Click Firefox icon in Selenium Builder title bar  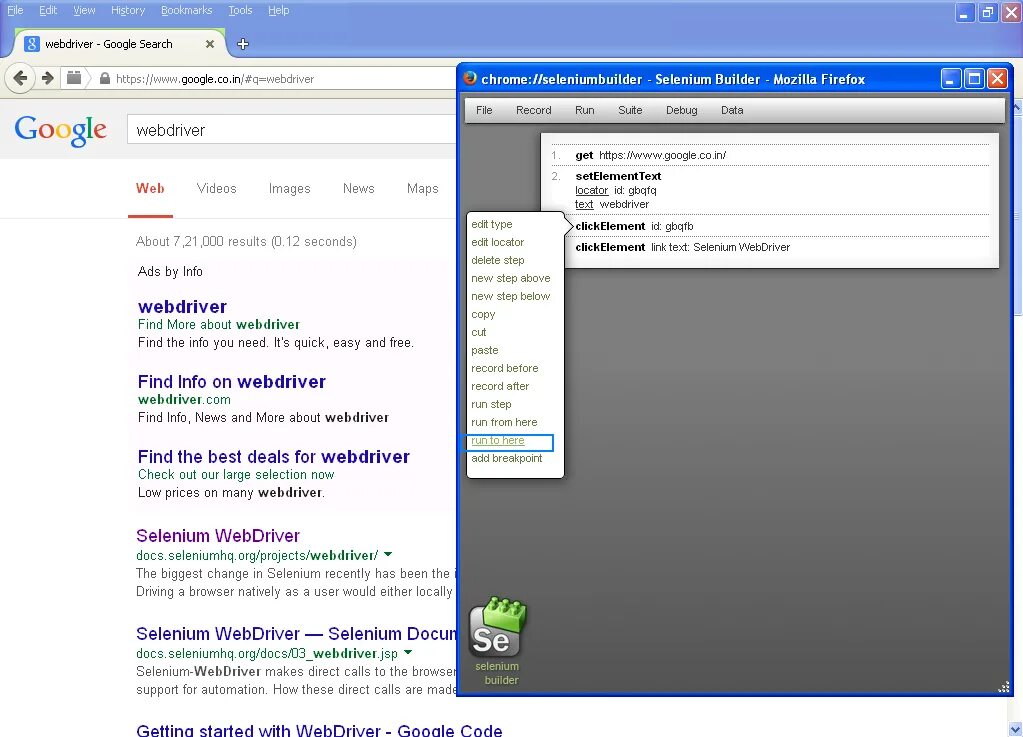470,78
